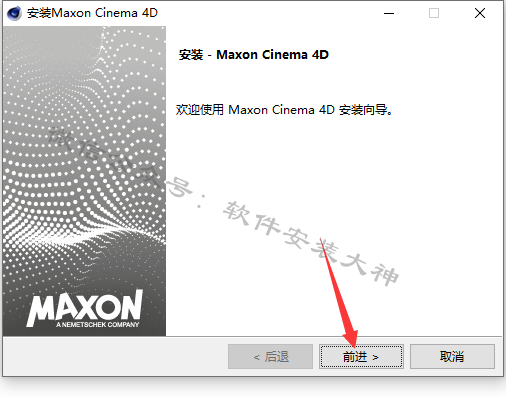Viewport: 506px width, 401px height.
Task: Click the gray footer strip left of 后退
Action: [115, 357]
